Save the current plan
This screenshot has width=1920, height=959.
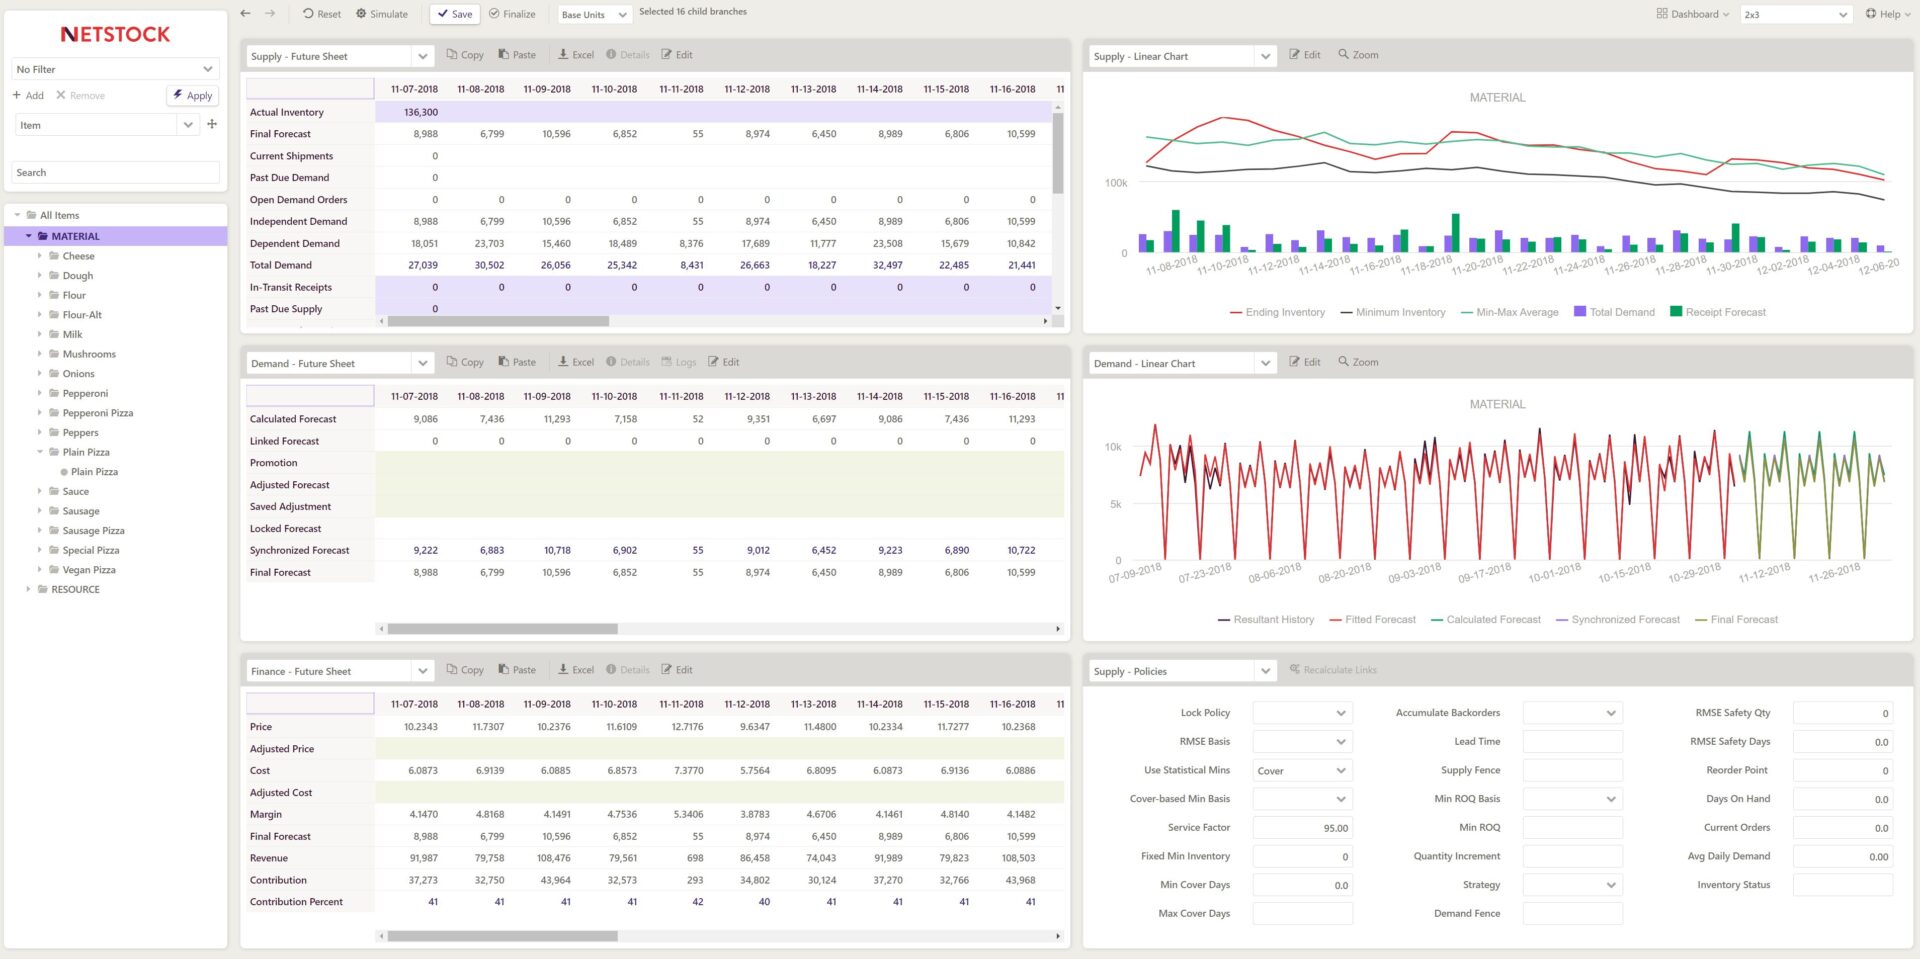coord(455,14)
